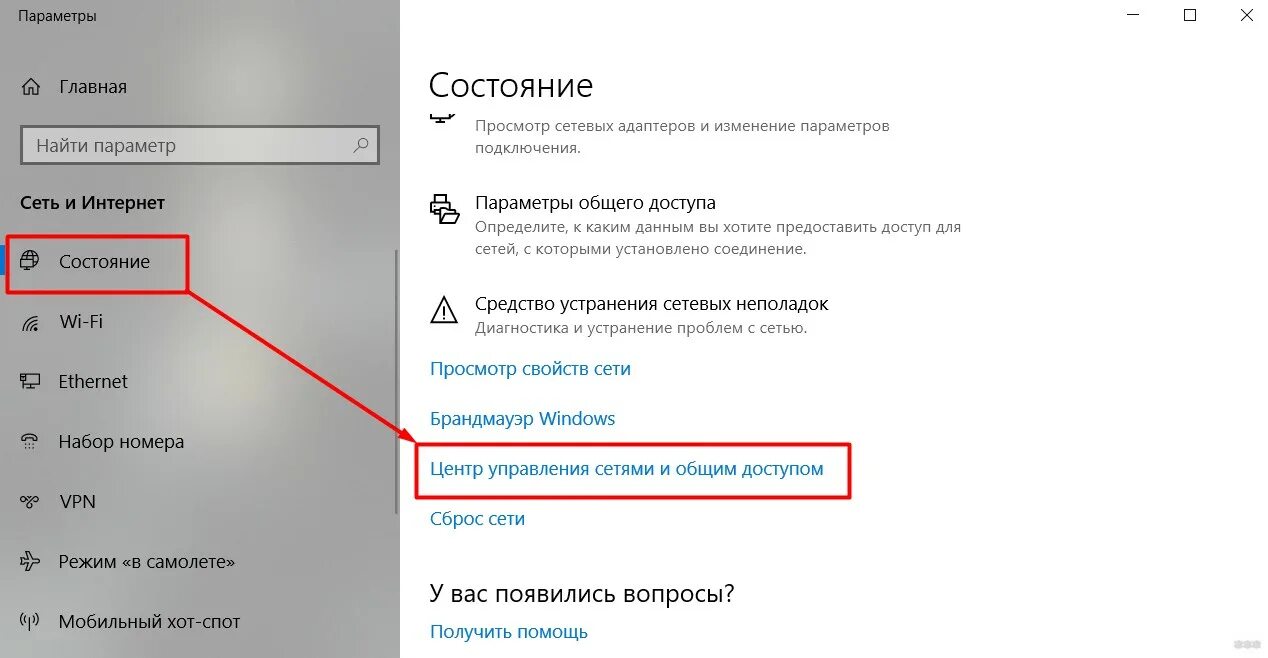Open Просмотр свойств сети link

tap(530, 369)
